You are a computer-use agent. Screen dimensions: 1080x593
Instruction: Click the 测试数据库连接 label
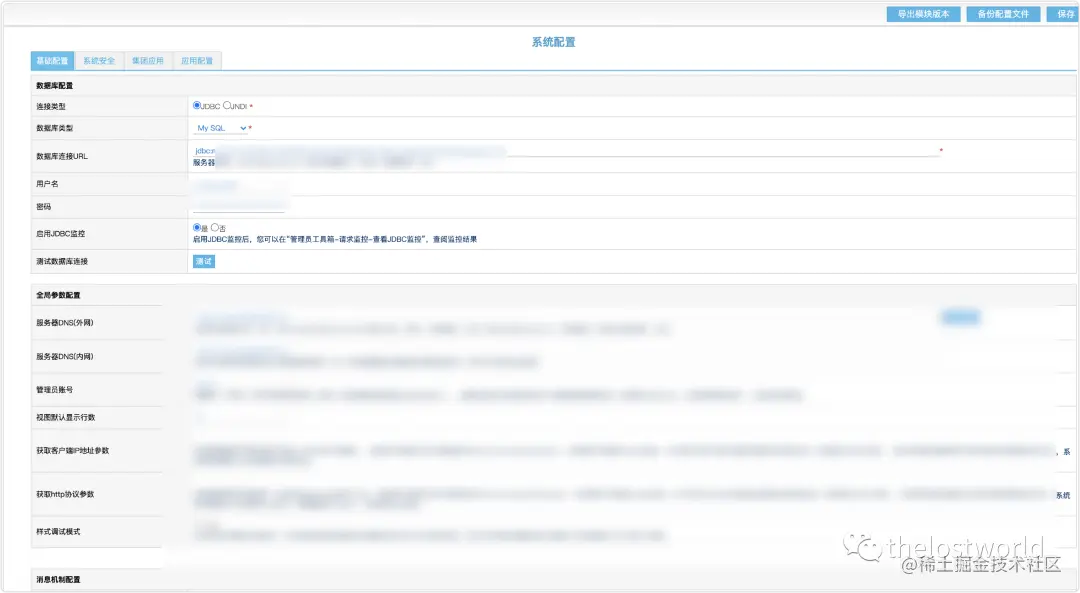[62, 261]
